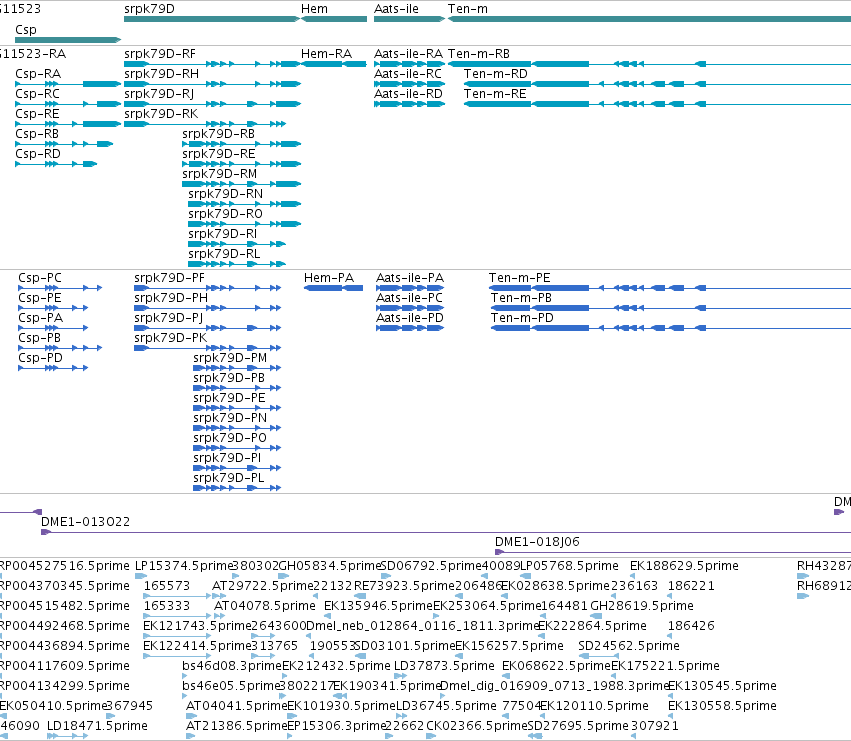Image resolution: width=851 pixels, height=741 pixels.
Task: Click the Aats-ile gene bar
Action: [x=409, y=19]
